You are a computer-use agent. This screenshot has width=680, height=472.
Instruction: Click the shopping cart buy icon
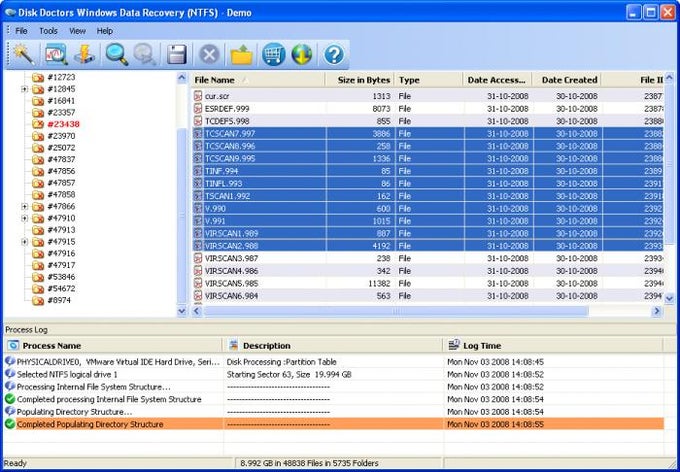tap(274, 55)
